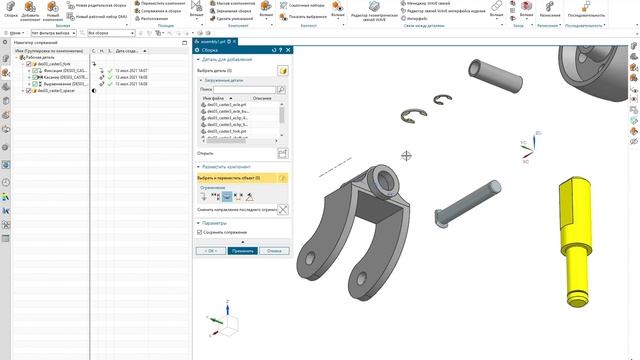Click reverse last constraint direction button

[x=282, y=210]
